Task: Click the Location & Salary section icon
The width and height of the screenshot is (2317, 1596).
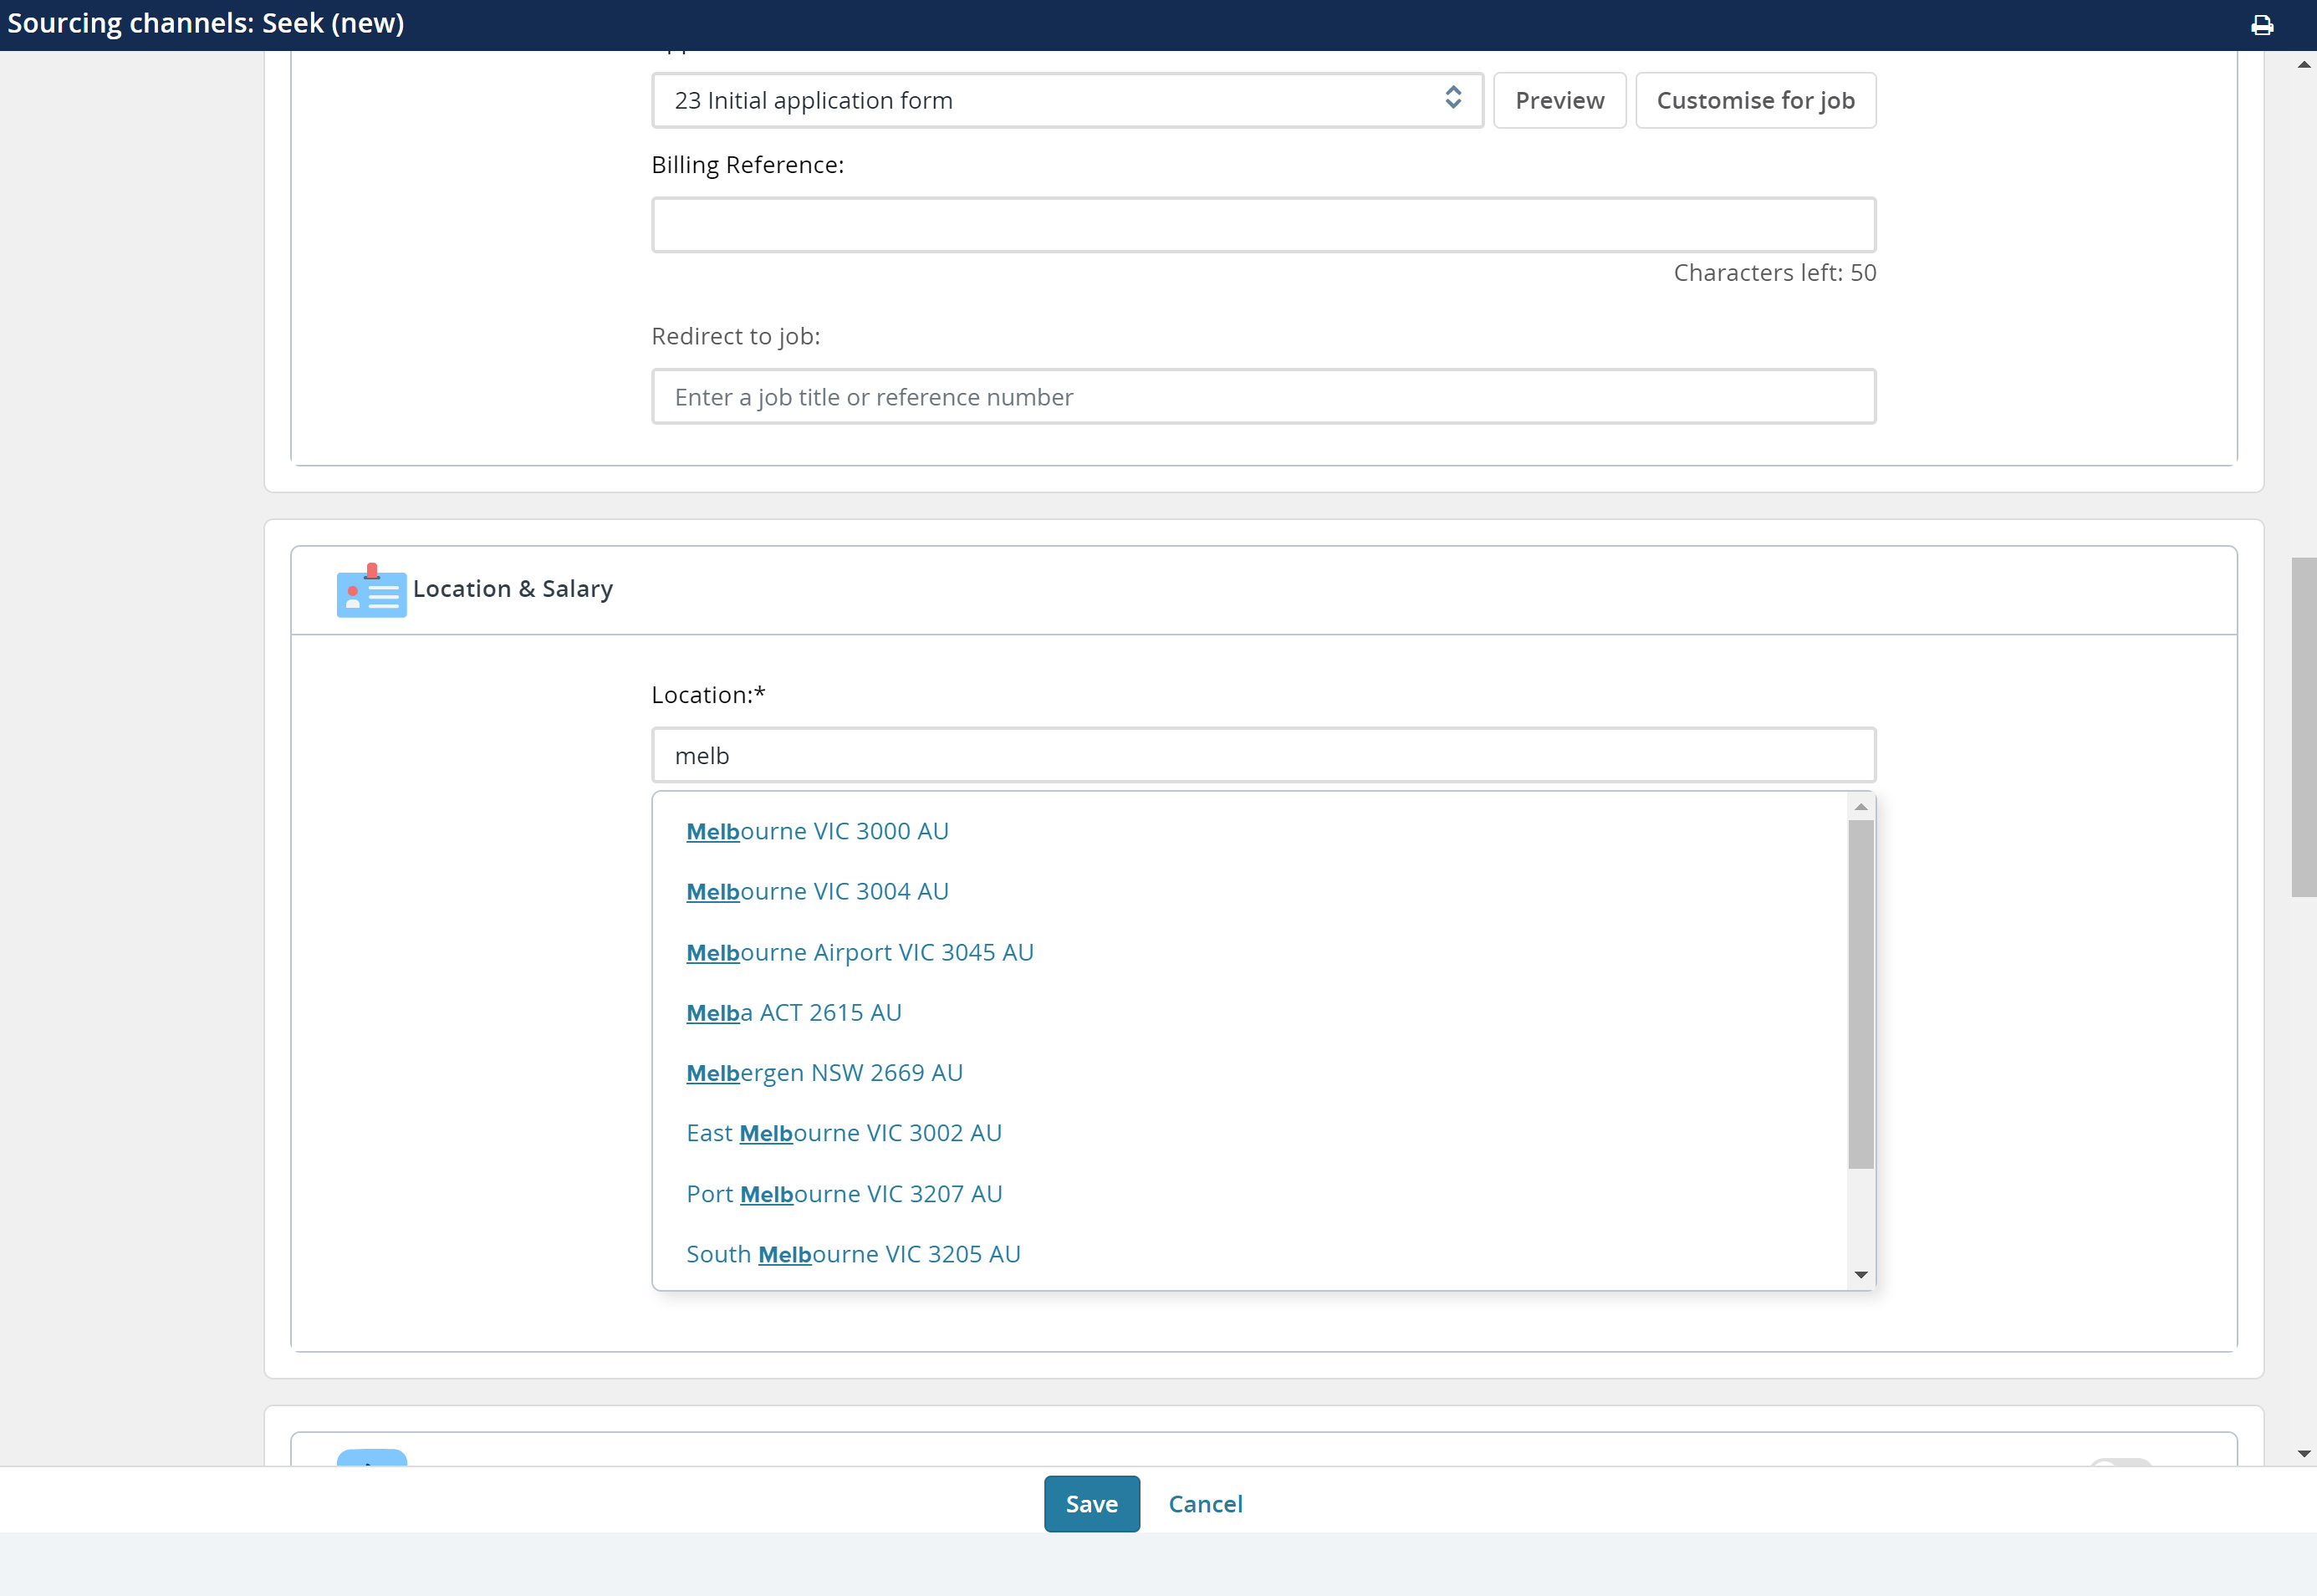Action: coord(371,590)
